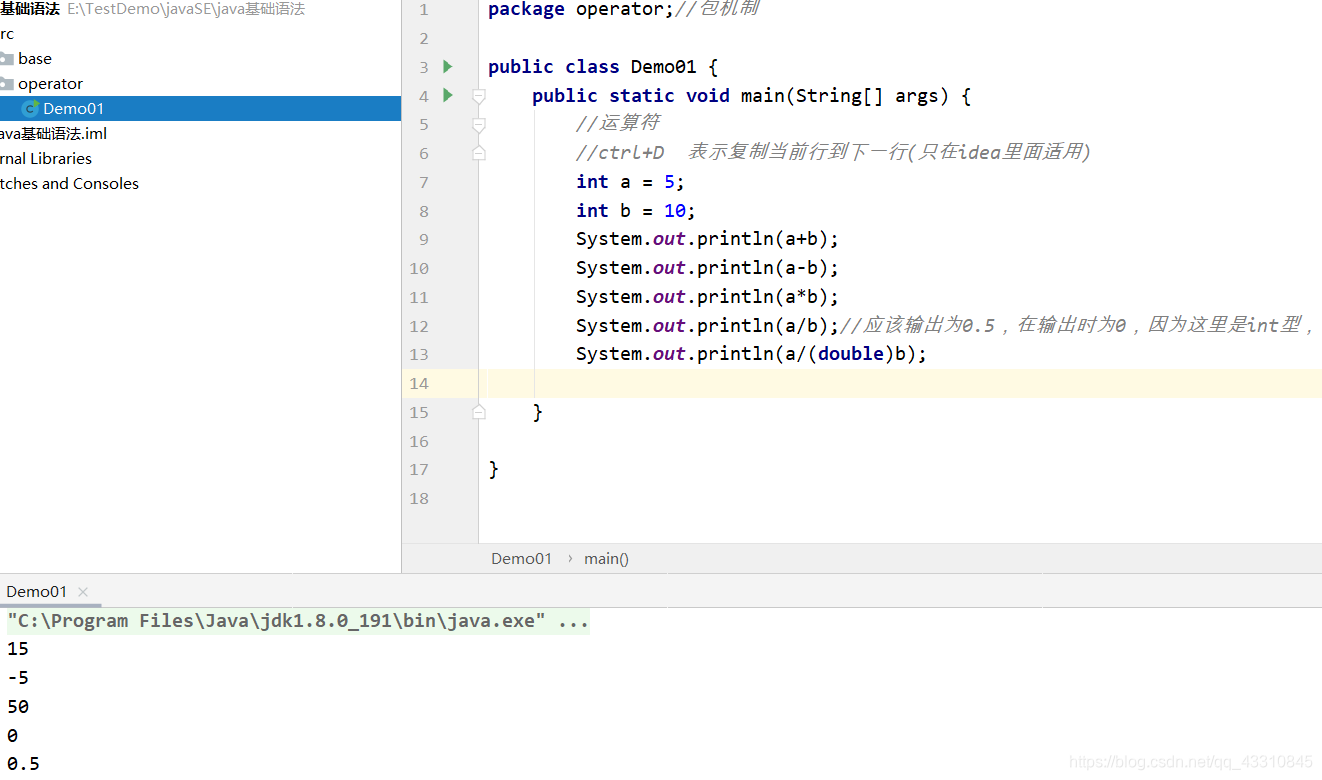This screenshot has width=1322, height=780.
Task: Click the Demo01 class icon in tree
Action: [x=30, y=109]
